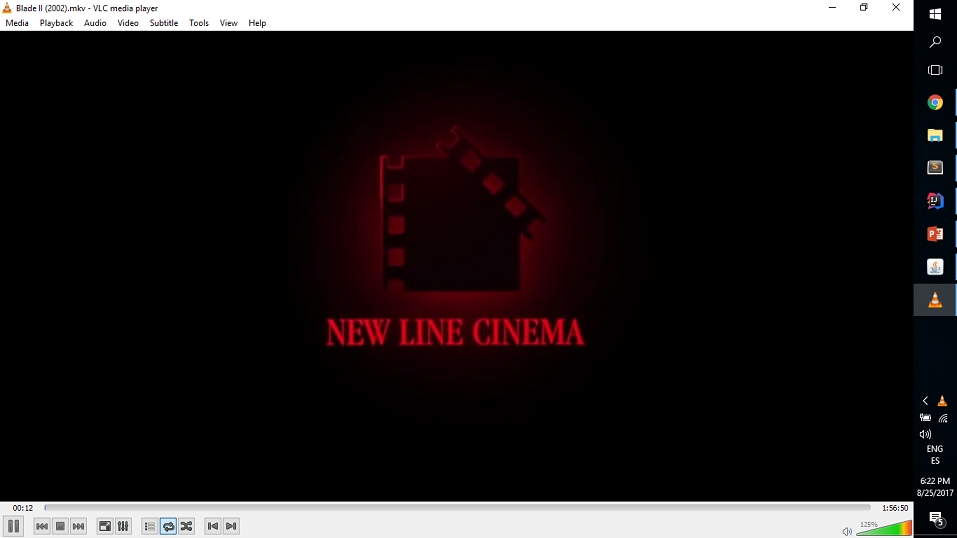Open the View menu
957x538 pixels.
coord(228,23)
